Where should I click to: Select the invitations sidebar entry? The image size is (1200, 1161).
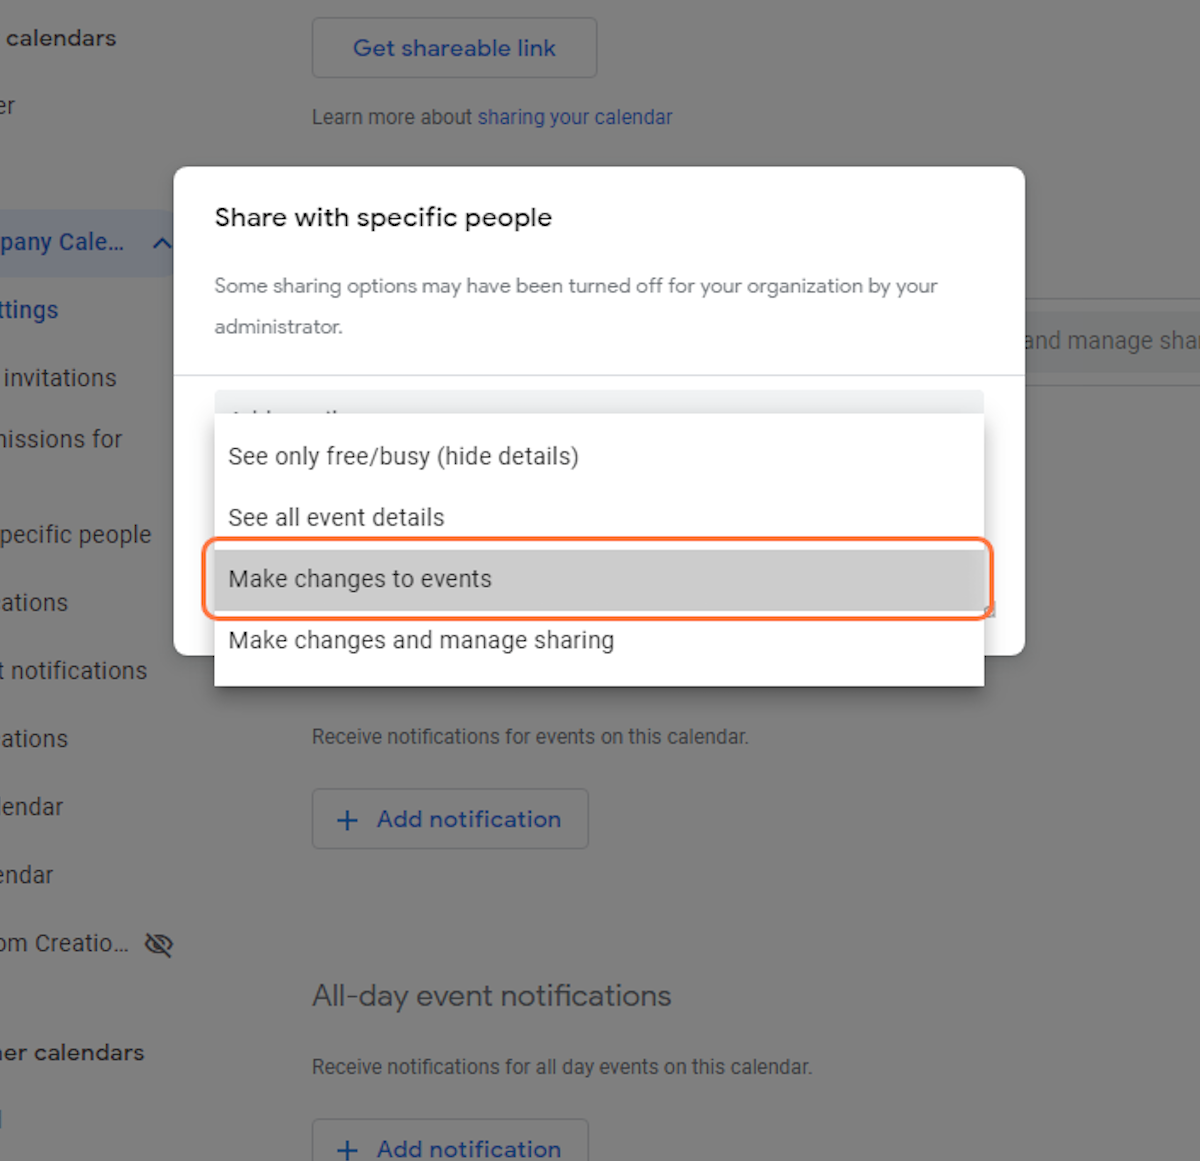[x=60, y=378]
